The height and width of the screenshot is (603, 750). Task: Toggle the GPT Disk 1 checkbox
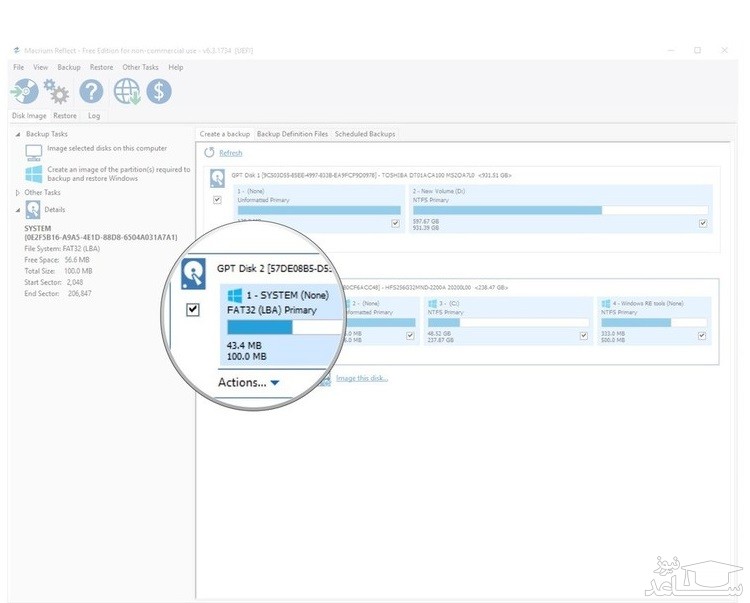click(217, 200)
